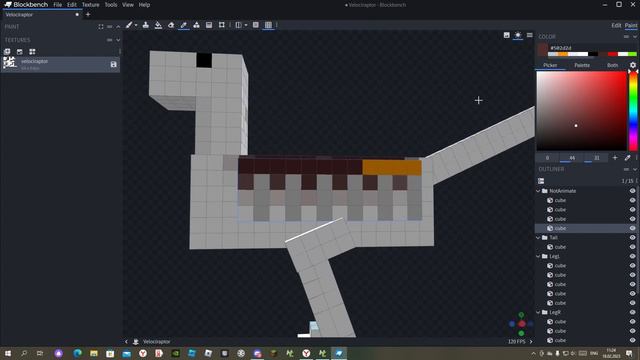Viewport: 640px width, 360px height.
Task: Switch to the Palette tab
Action: (x=582, y=65)
